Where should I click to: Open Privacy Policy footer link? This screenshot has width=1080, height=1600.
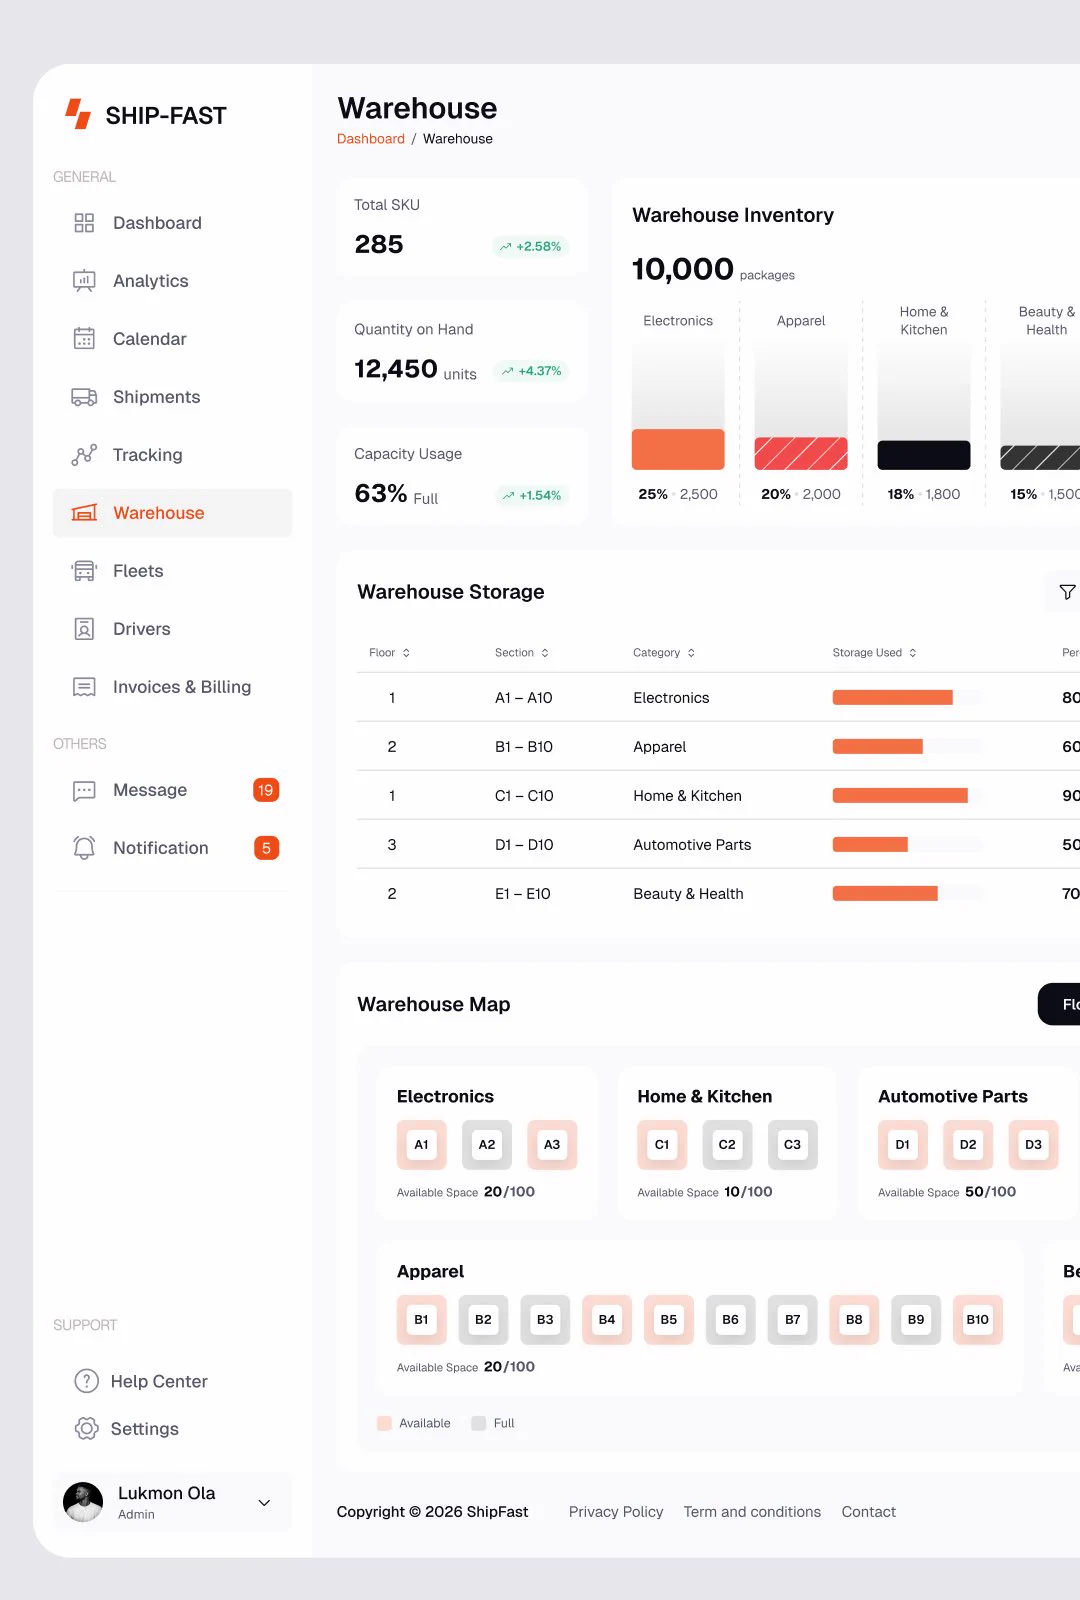coord(616,1512)
